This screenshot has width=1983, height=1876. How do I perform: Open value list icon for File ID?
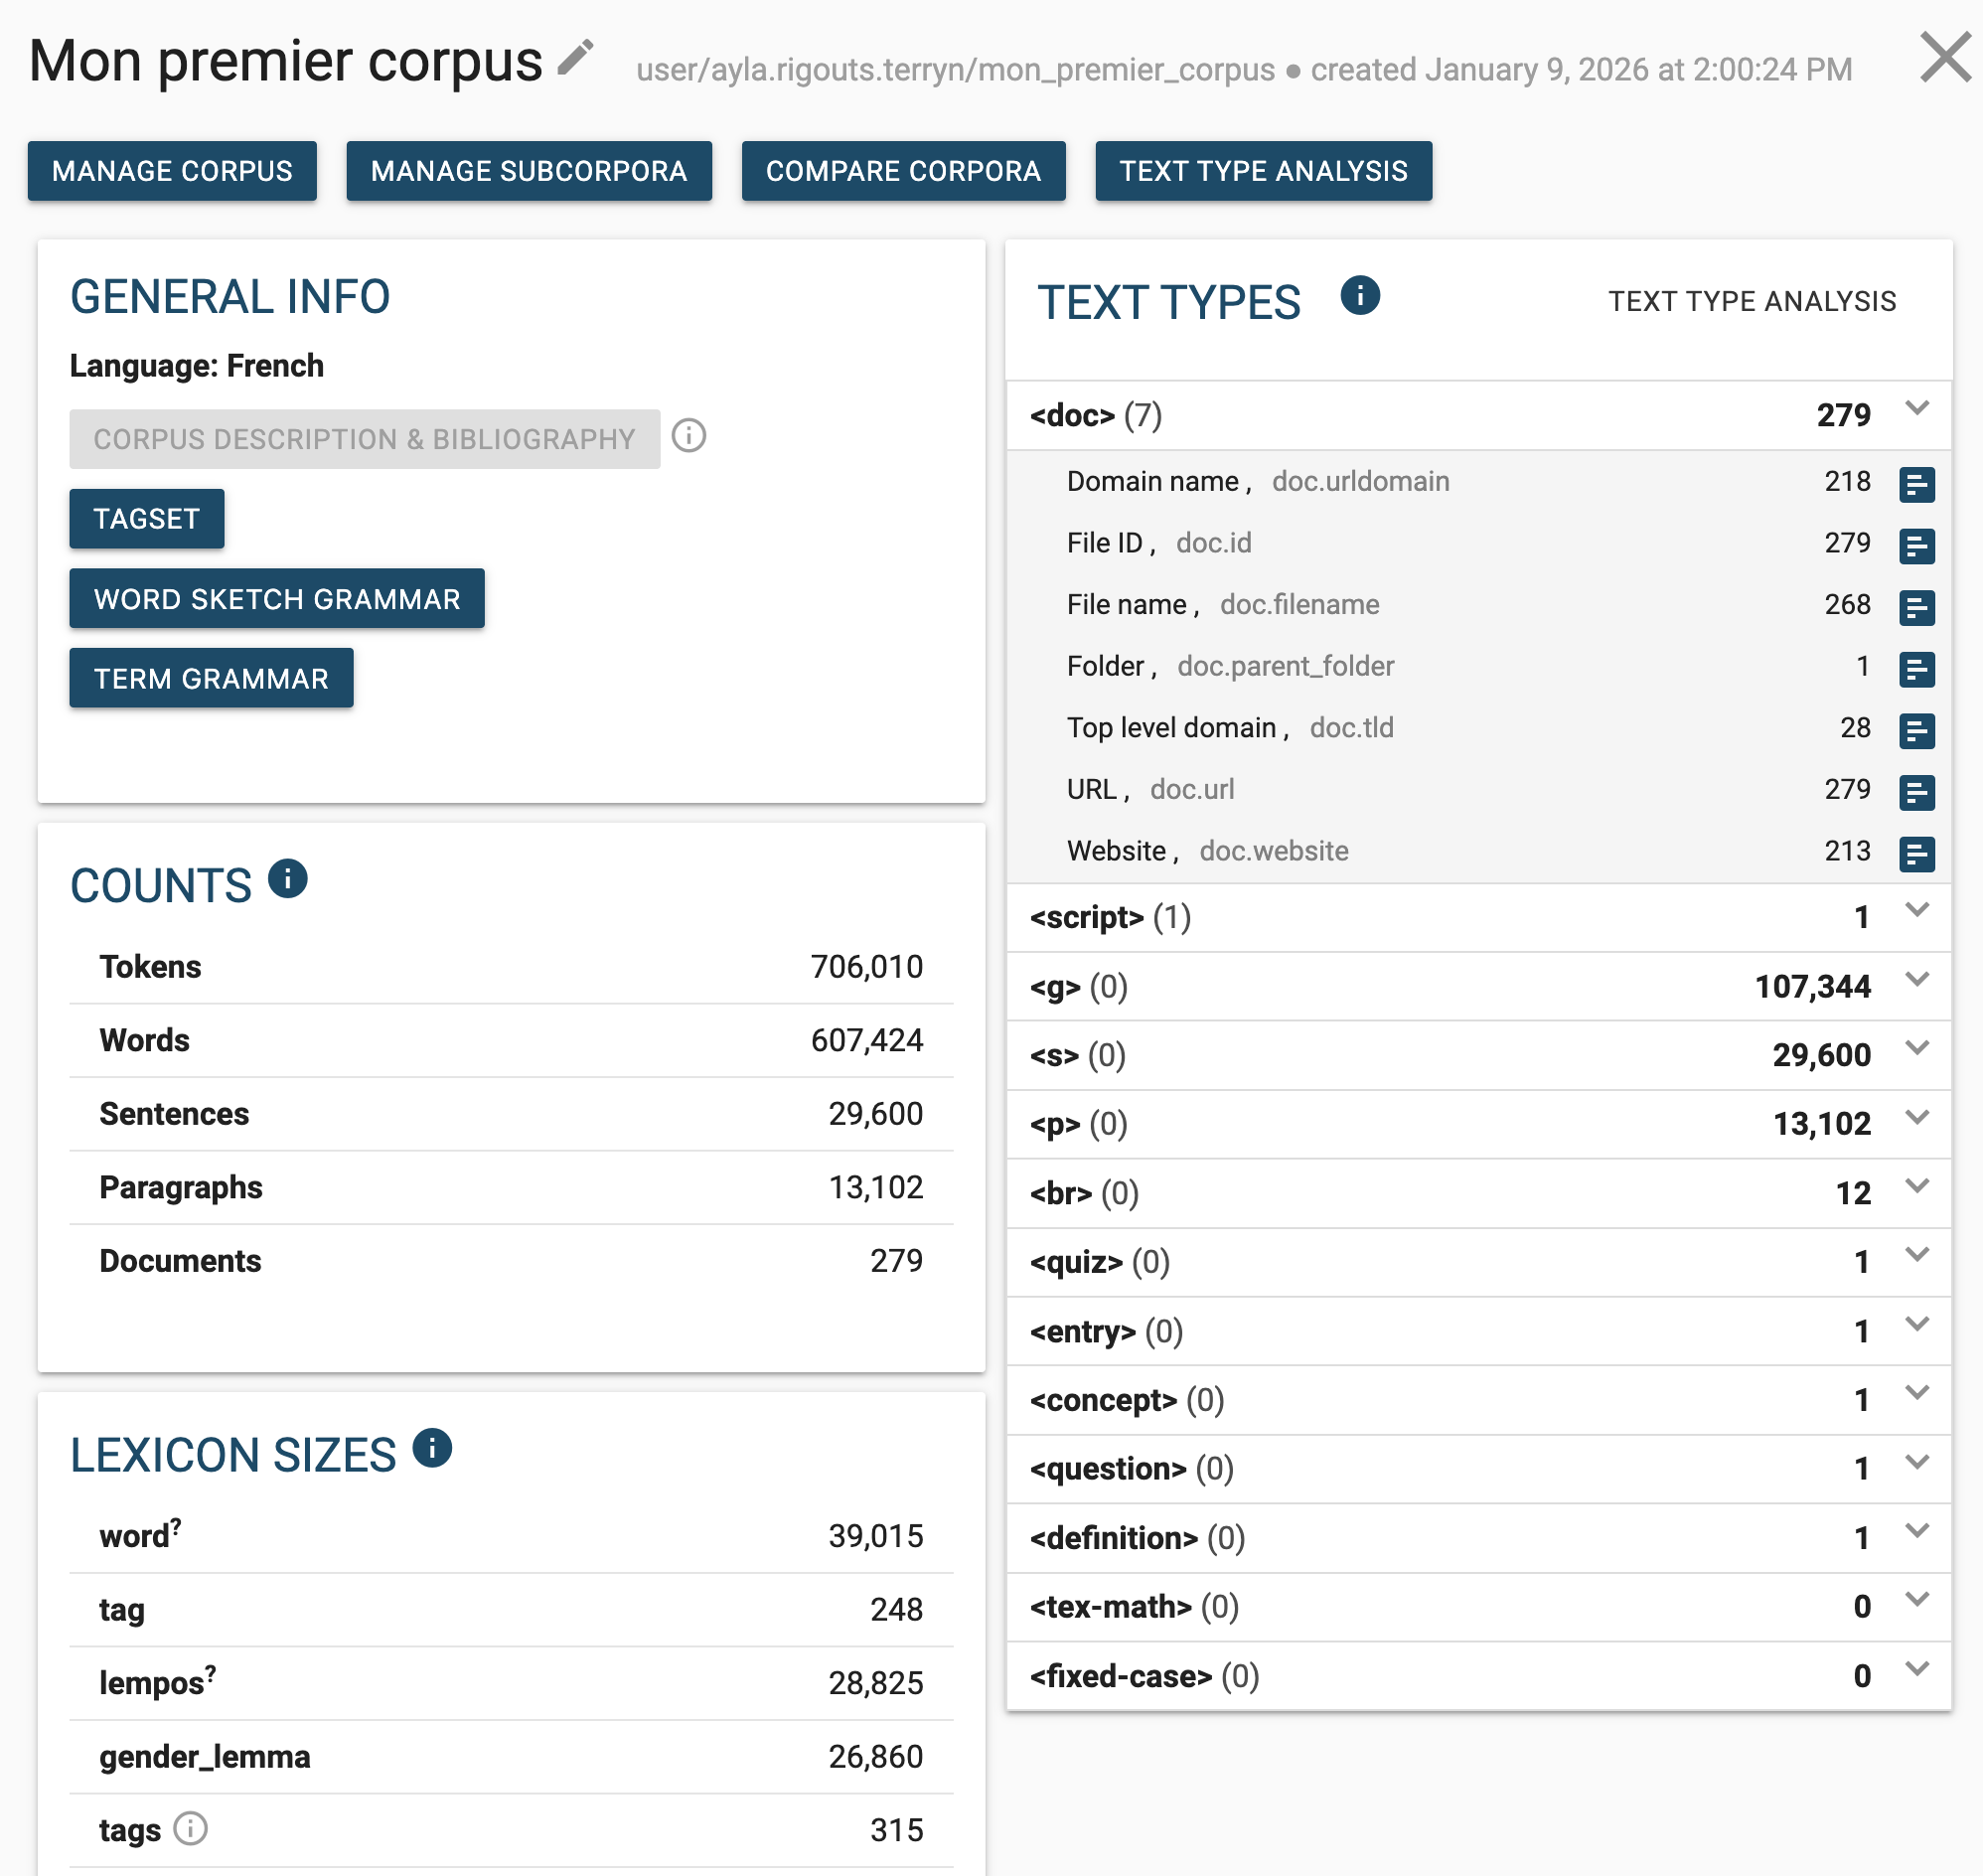1917,546
